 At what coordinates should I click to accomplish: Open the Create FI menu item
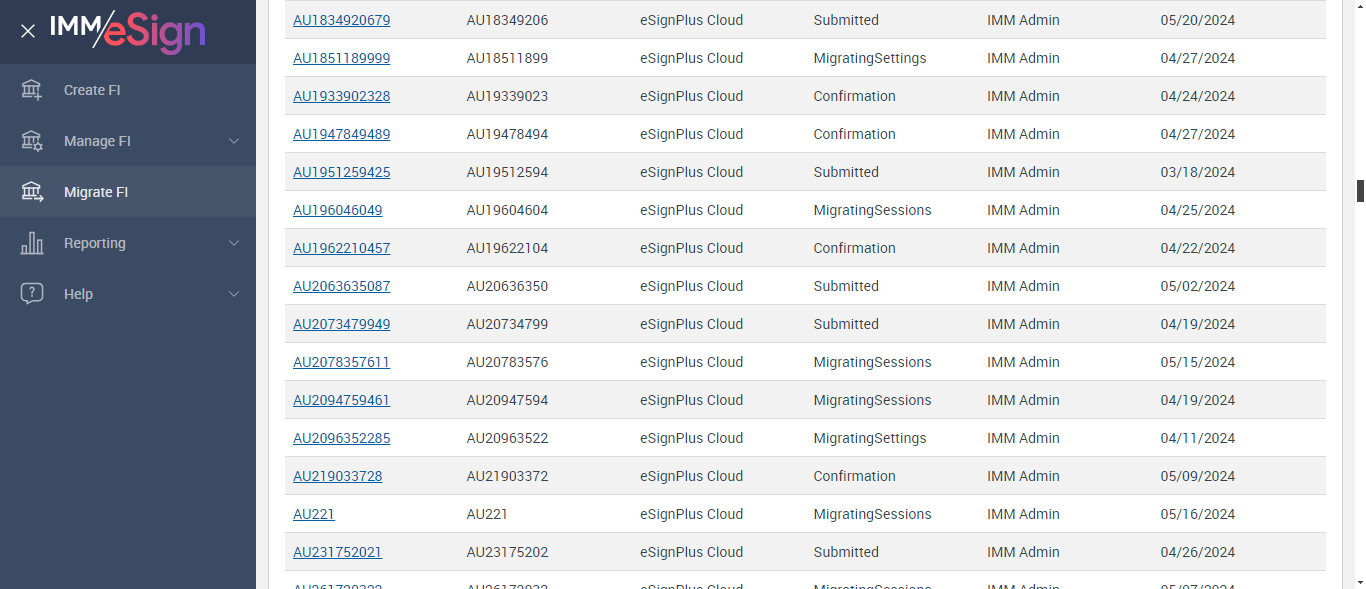[x=92, y=90]
